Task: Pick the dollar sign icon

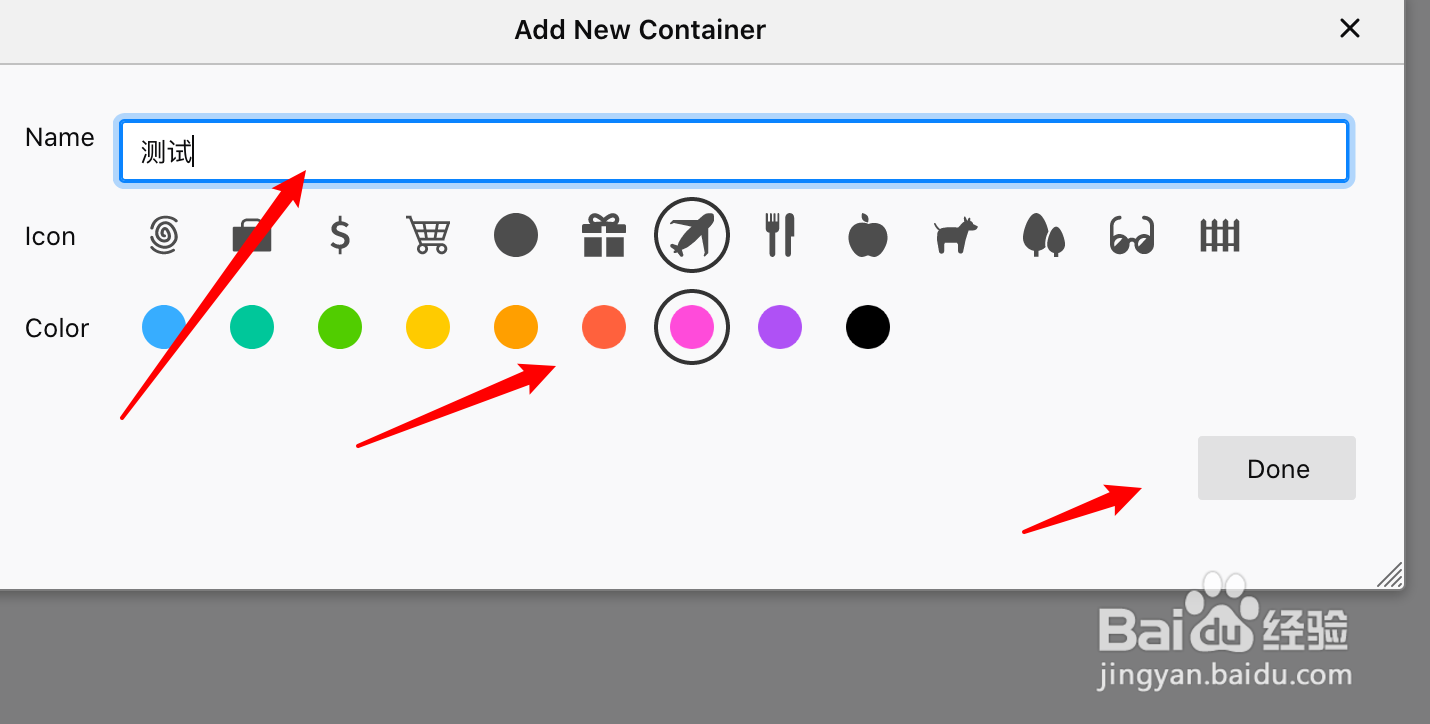Action: (x=340, y=236)
